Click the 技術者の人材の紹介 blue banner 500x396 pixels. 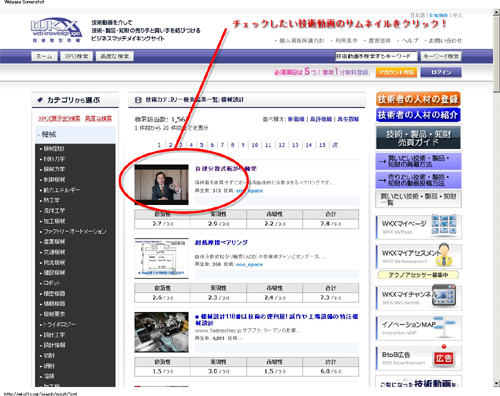click(x=418, y=115)
